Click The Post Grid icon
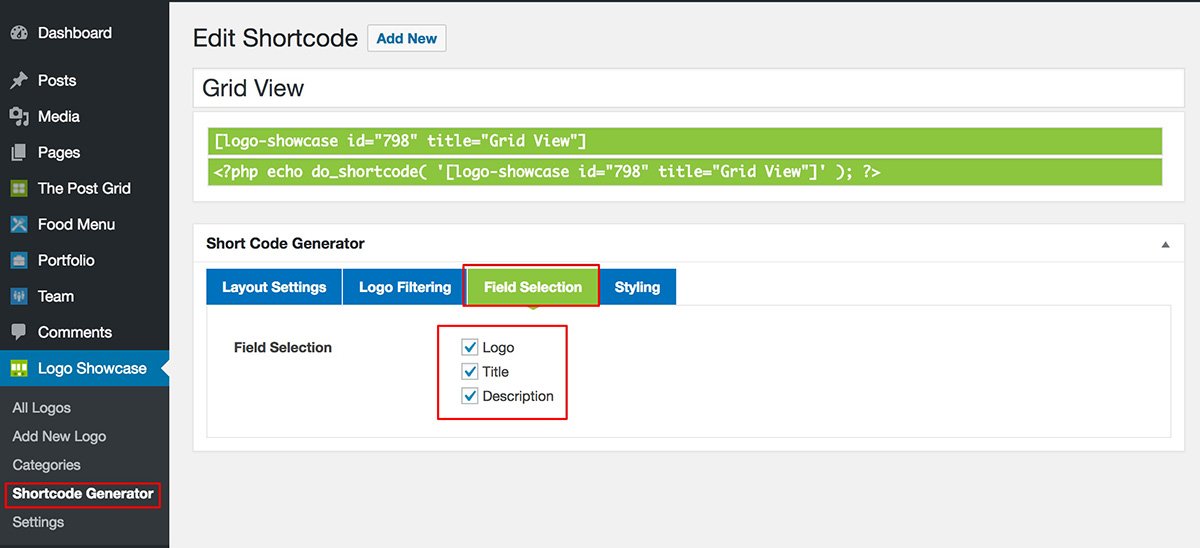This screenshot has width=1200, height=548. click(19, 188)
